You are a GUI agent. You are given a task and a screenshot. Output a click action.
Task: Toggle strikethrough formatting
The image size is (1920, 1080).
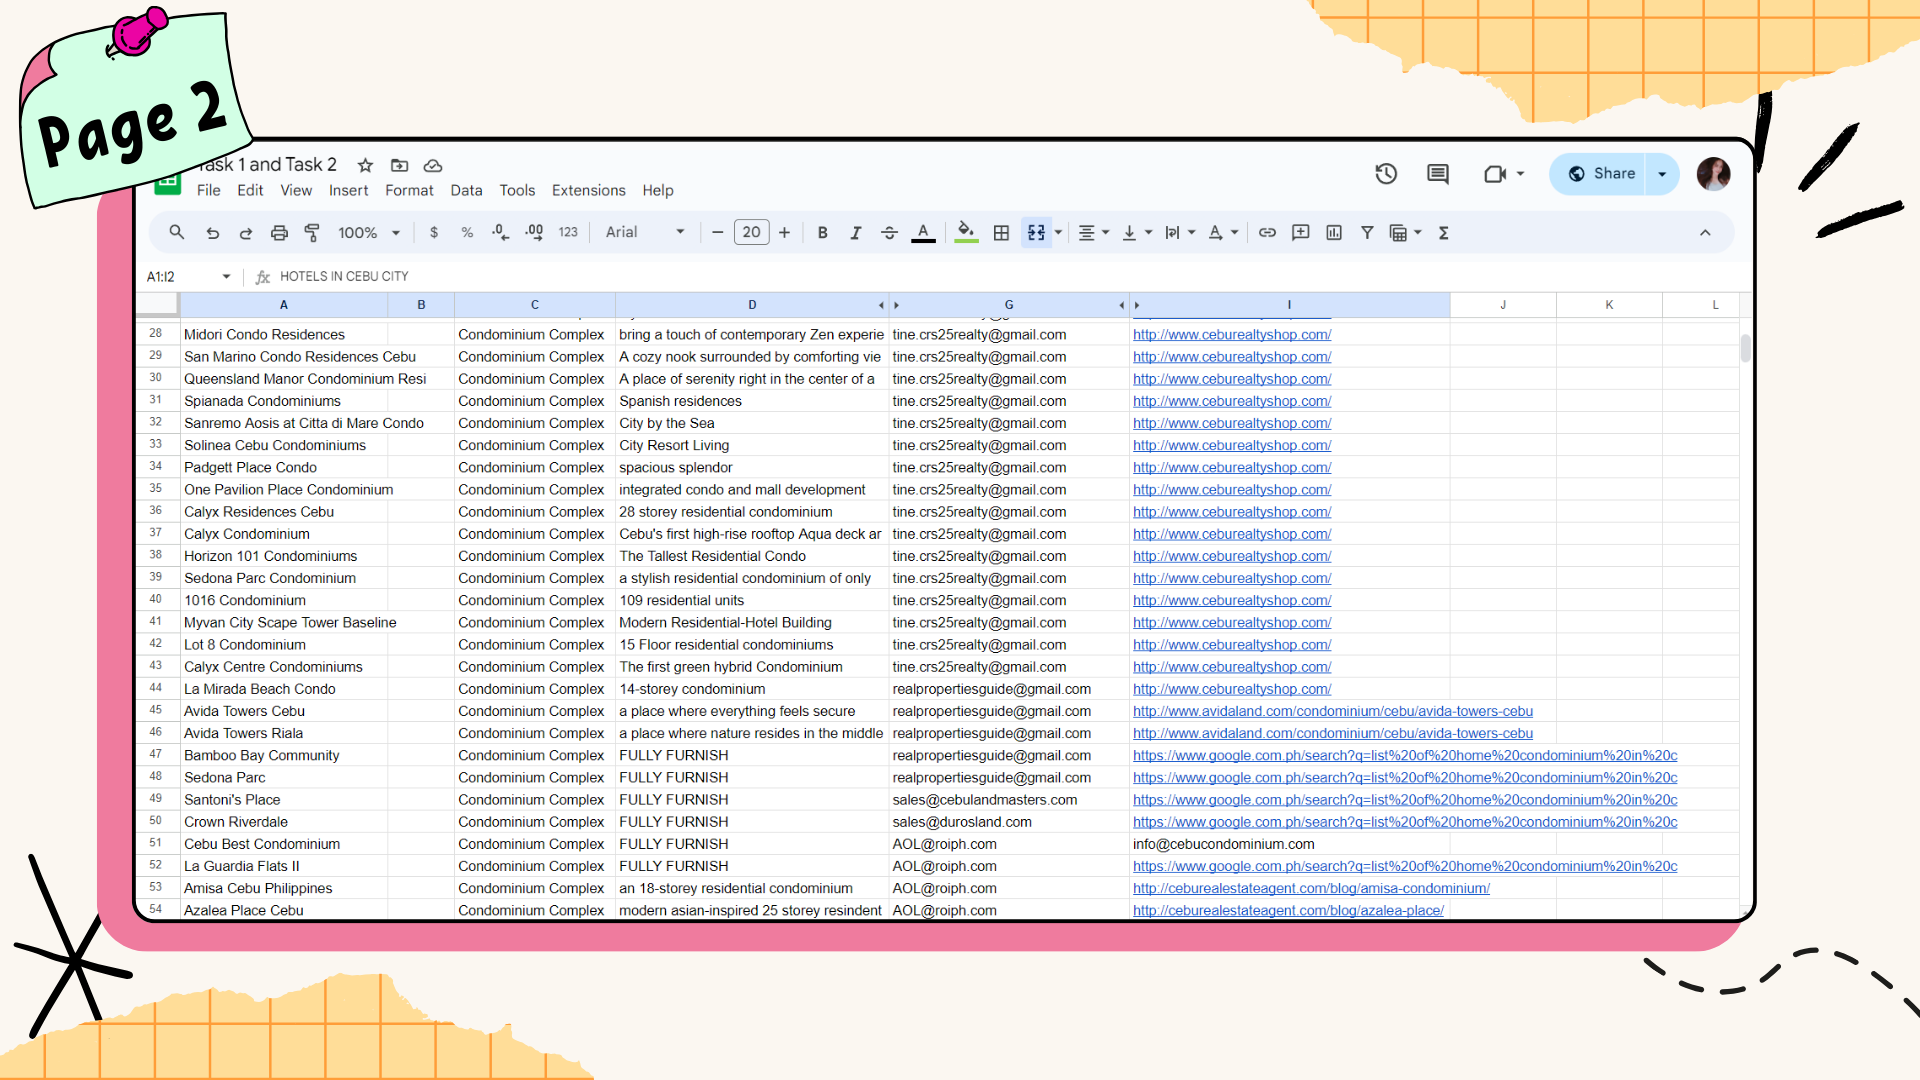point(889,233)
